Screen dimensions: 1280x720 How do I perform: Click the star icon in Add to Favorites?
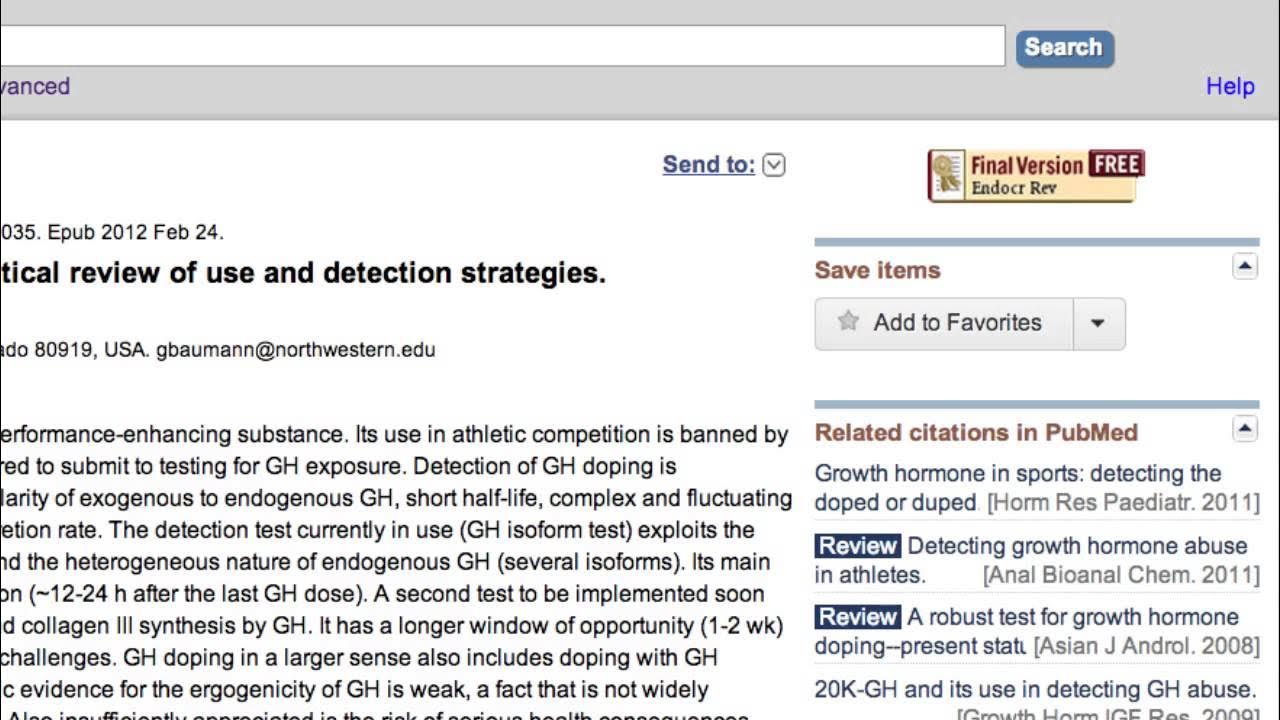tap(849, 322)
